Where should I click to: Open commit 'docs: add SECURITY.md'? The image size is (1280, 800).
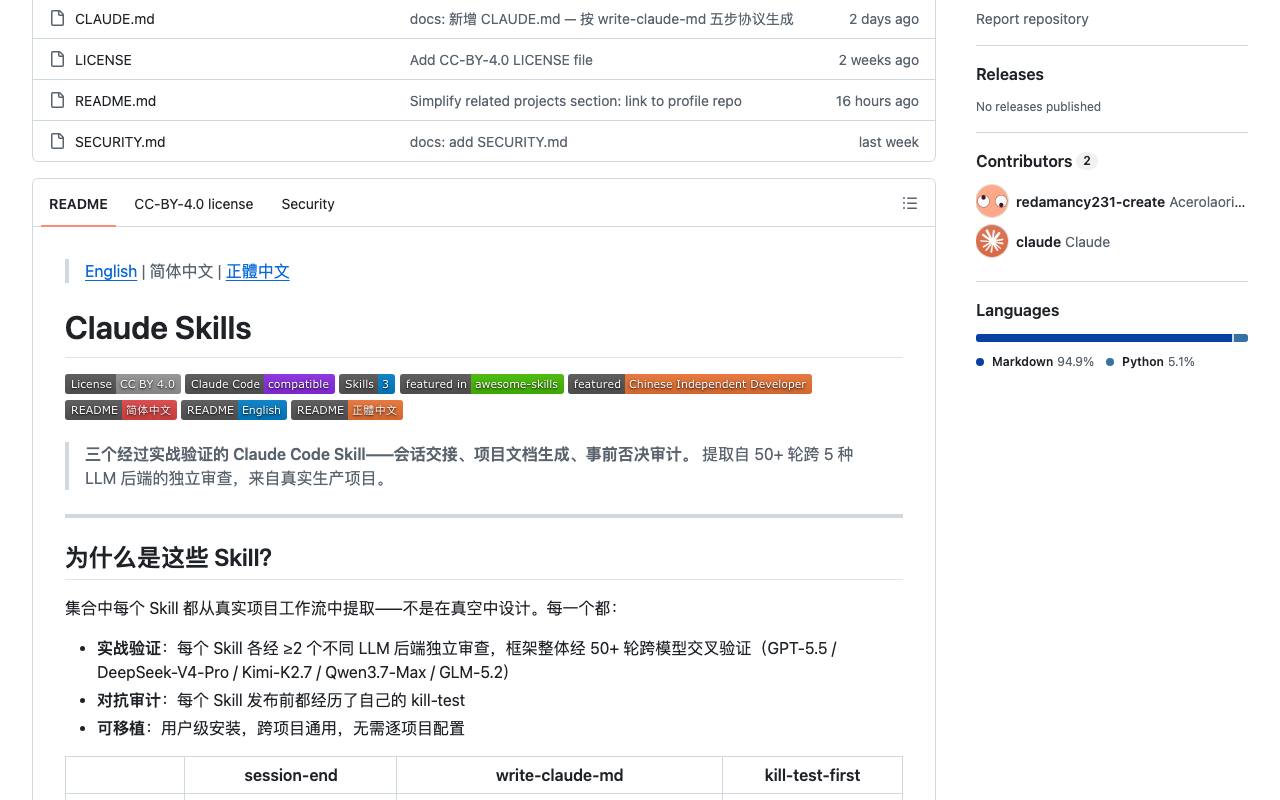click(x=489, y=142)
